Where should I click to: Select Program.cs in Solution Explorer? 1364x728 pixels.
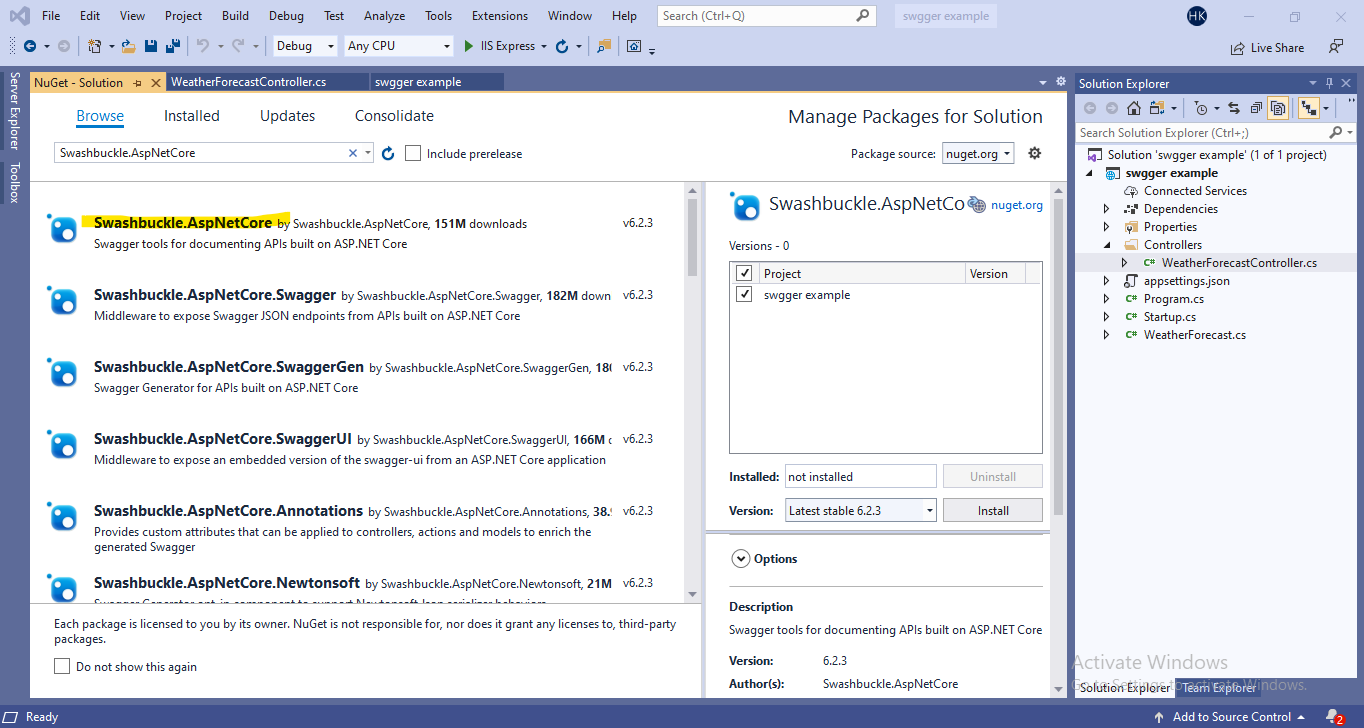click(x=1173, y=299)
